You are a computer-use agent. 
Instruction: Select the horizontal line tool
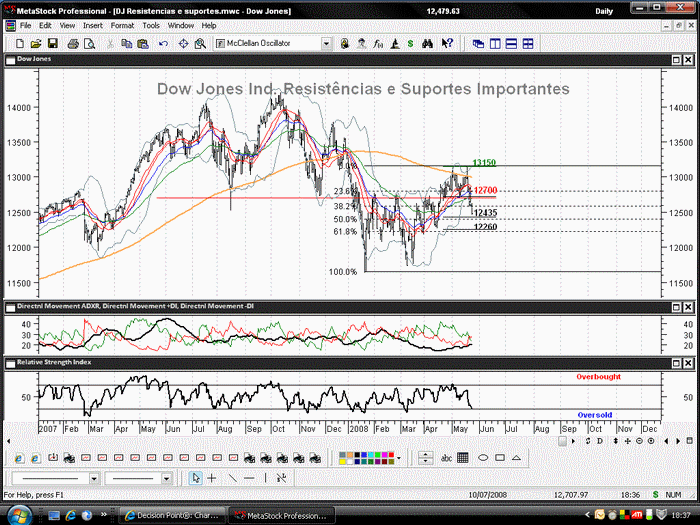click(249, 478)
